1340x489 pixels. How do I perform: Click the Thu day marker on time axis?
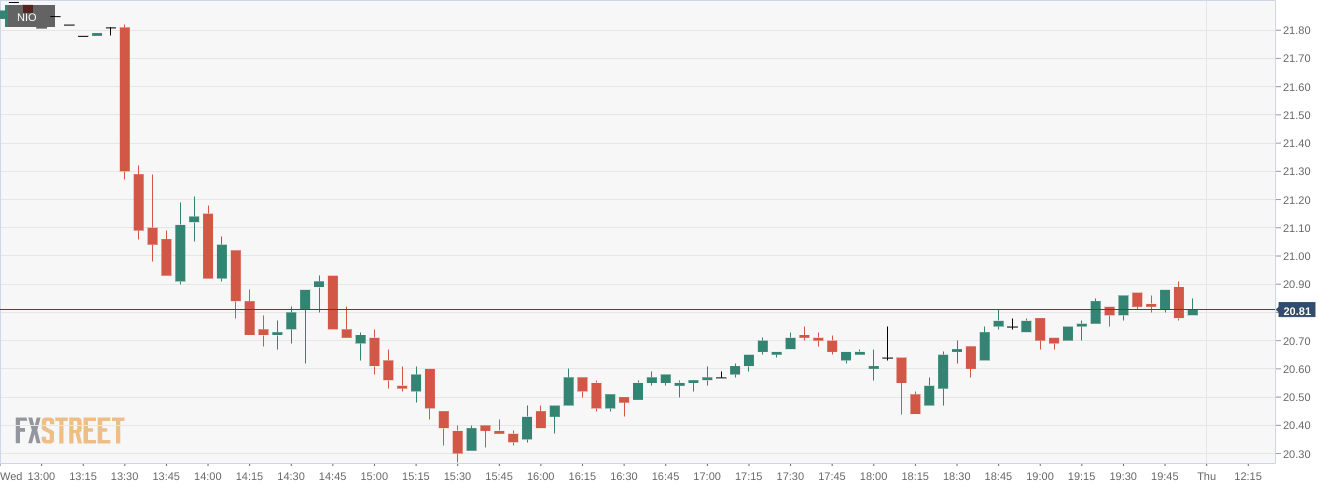(x=1207, y=476)
